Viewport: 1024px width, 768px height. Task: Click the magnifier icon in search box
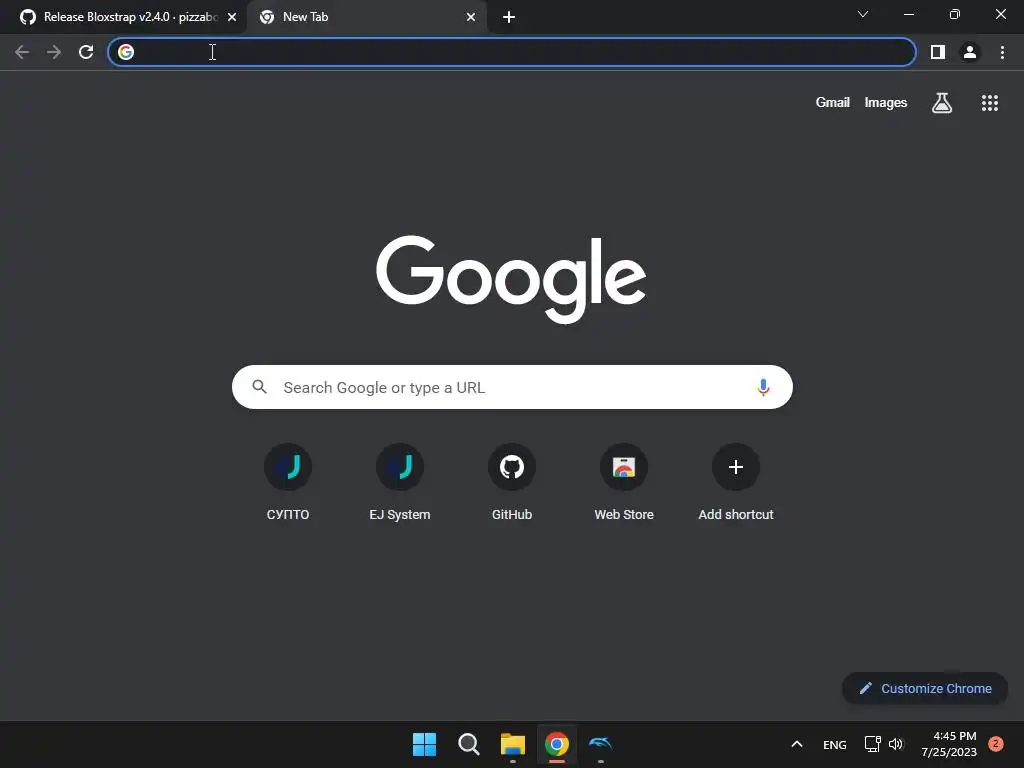tap(259, 387)
